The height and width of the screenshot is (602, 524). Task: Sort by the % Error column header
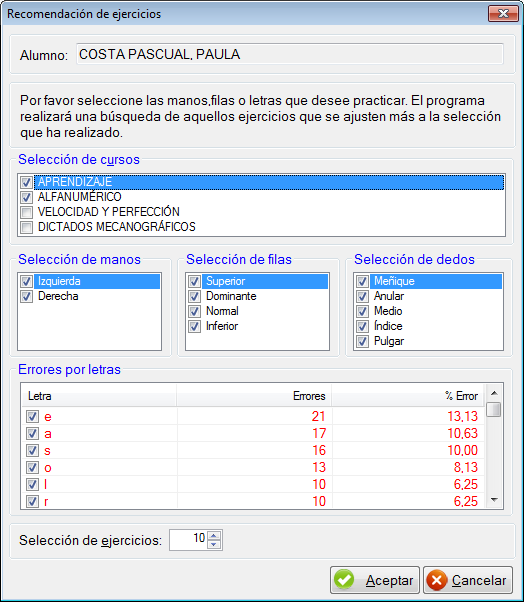pyautogui.click(x=408, y=396)
